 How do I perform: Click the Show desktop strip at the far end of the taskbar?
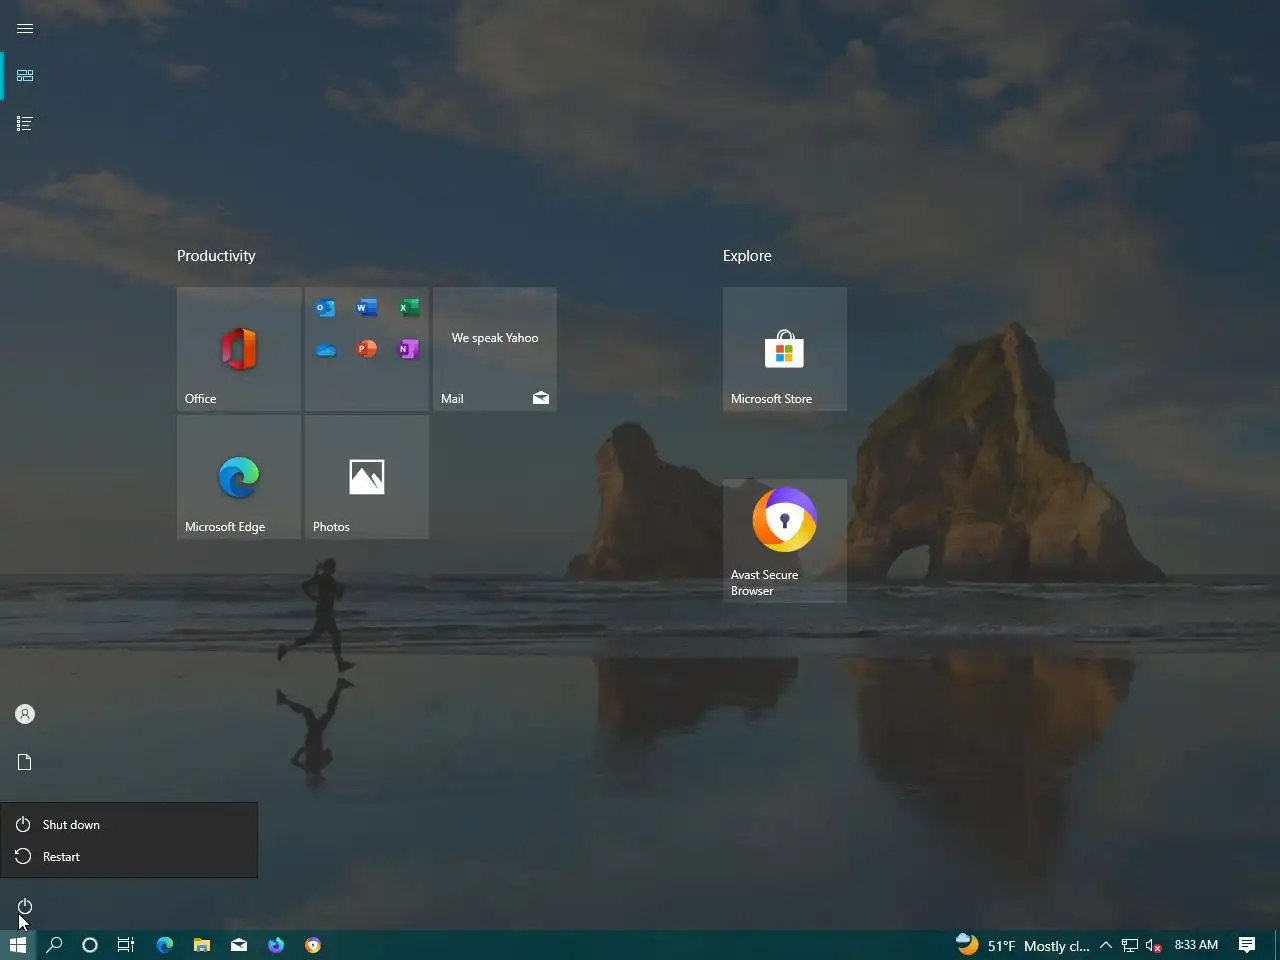coord(1277,945)
